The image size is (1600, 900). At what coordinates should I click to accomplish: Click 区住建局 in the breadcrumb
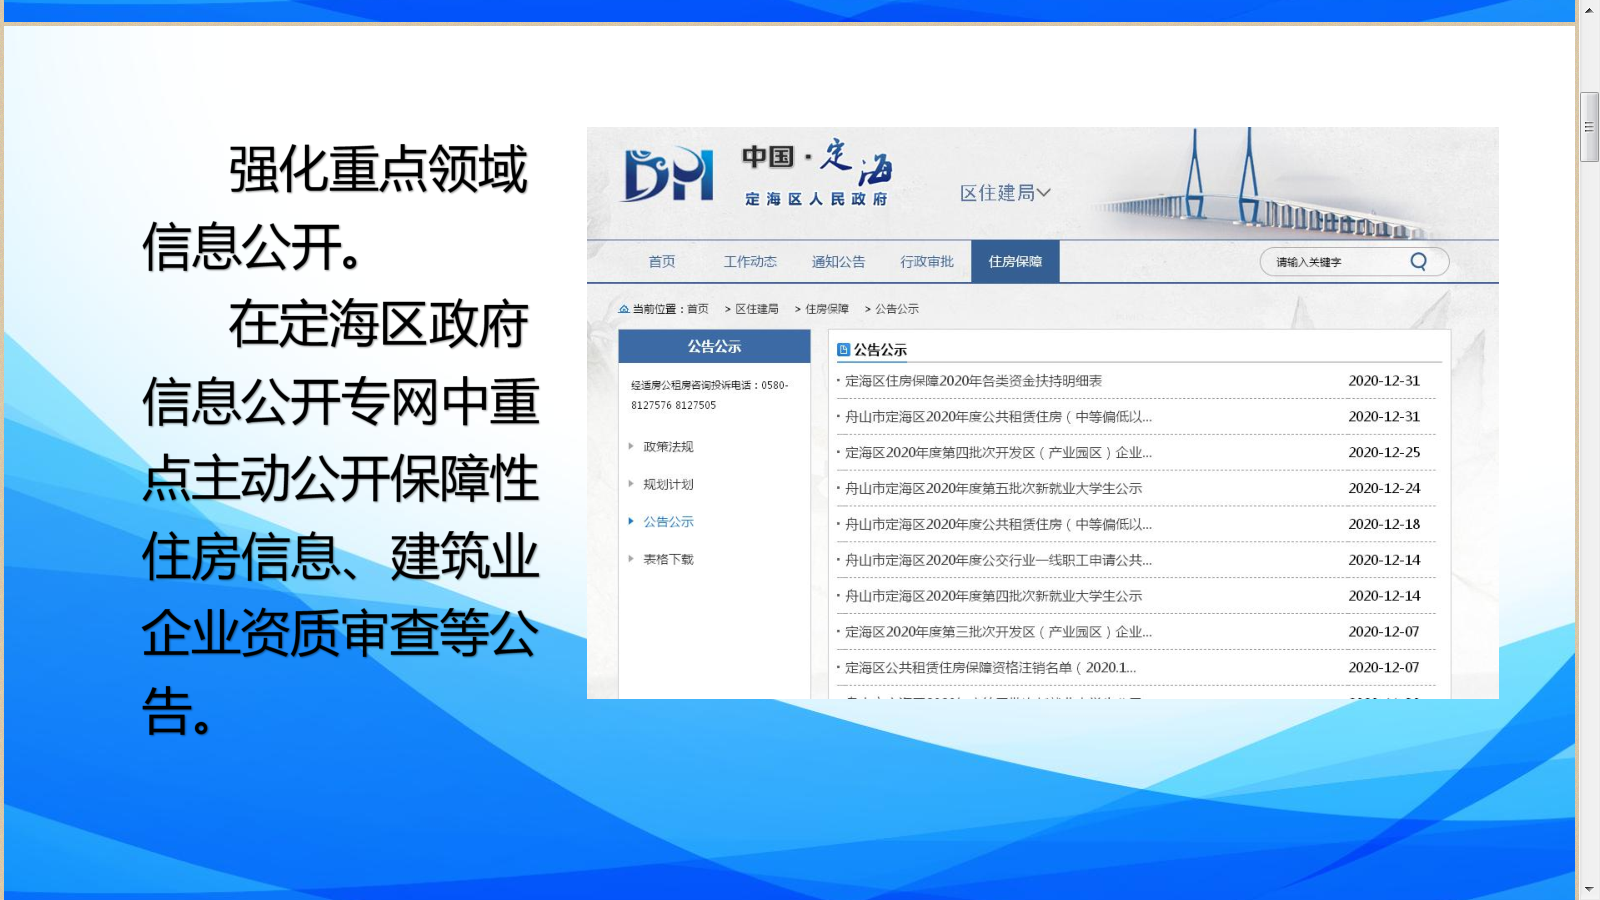click(757, 309)
